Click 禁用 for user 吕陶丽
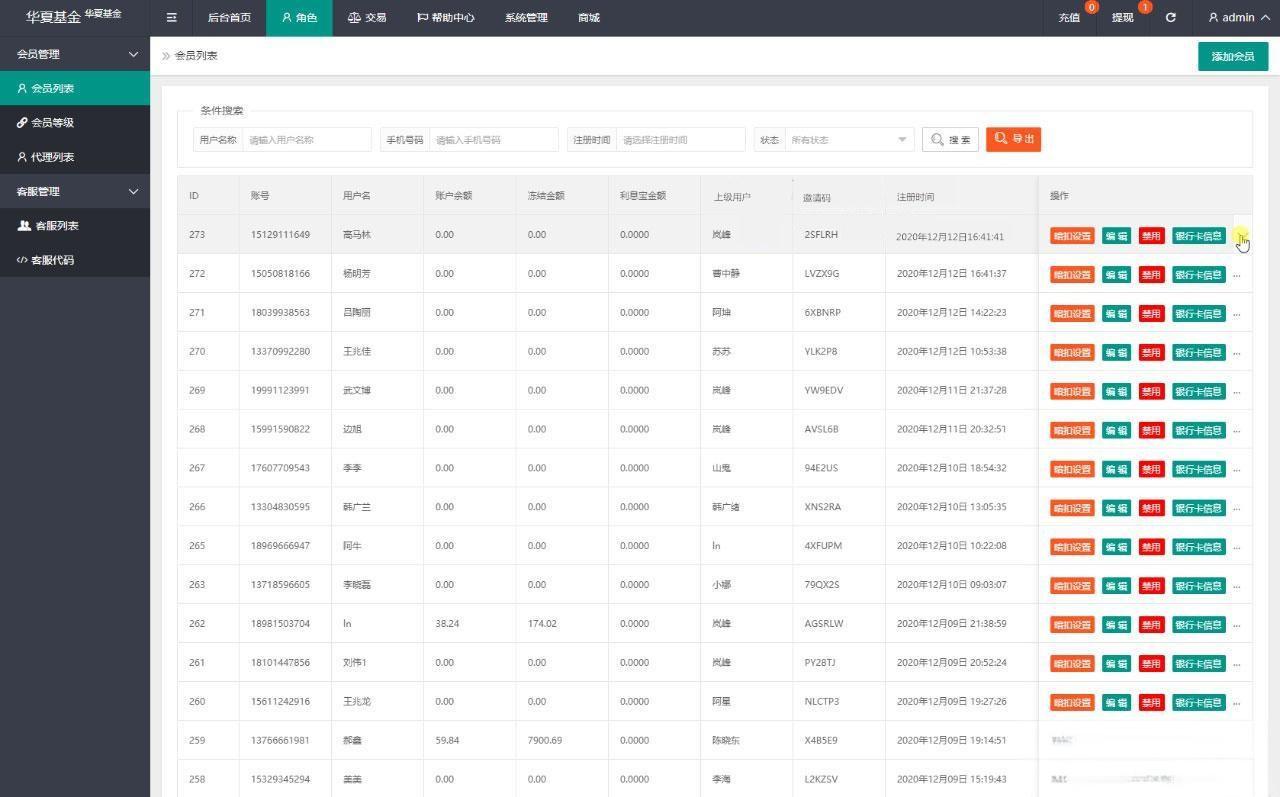 tap(1151, 313)
